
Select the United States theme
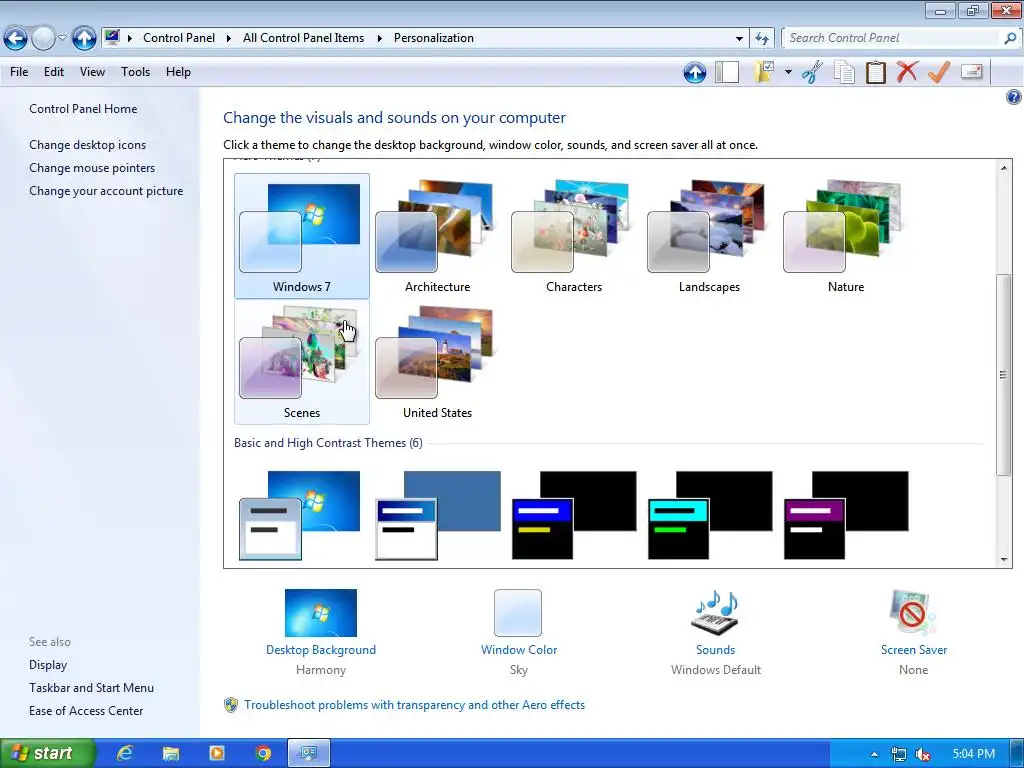click(437, 362)
